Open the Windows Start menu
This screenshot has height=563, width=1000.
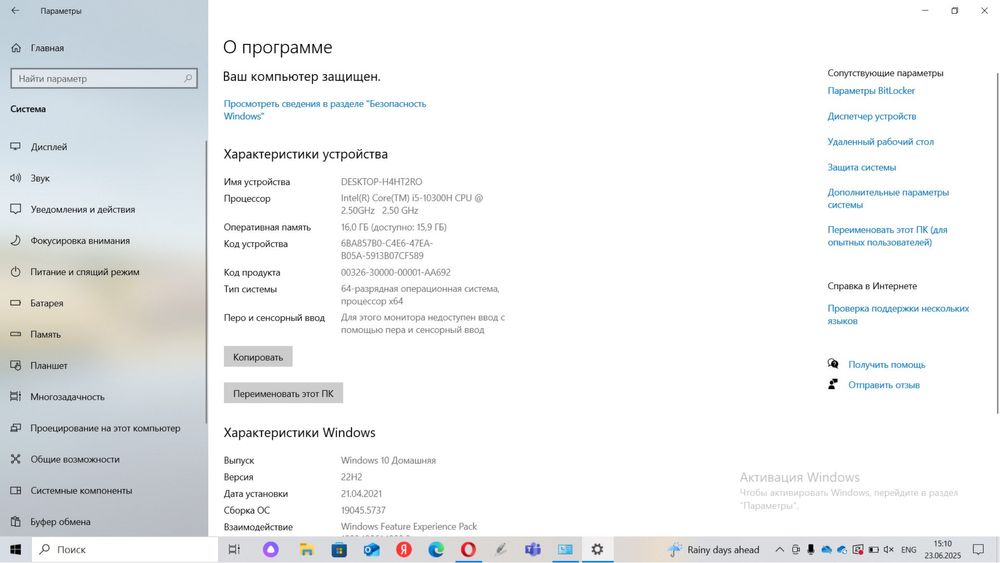click(x=15, y=550)
